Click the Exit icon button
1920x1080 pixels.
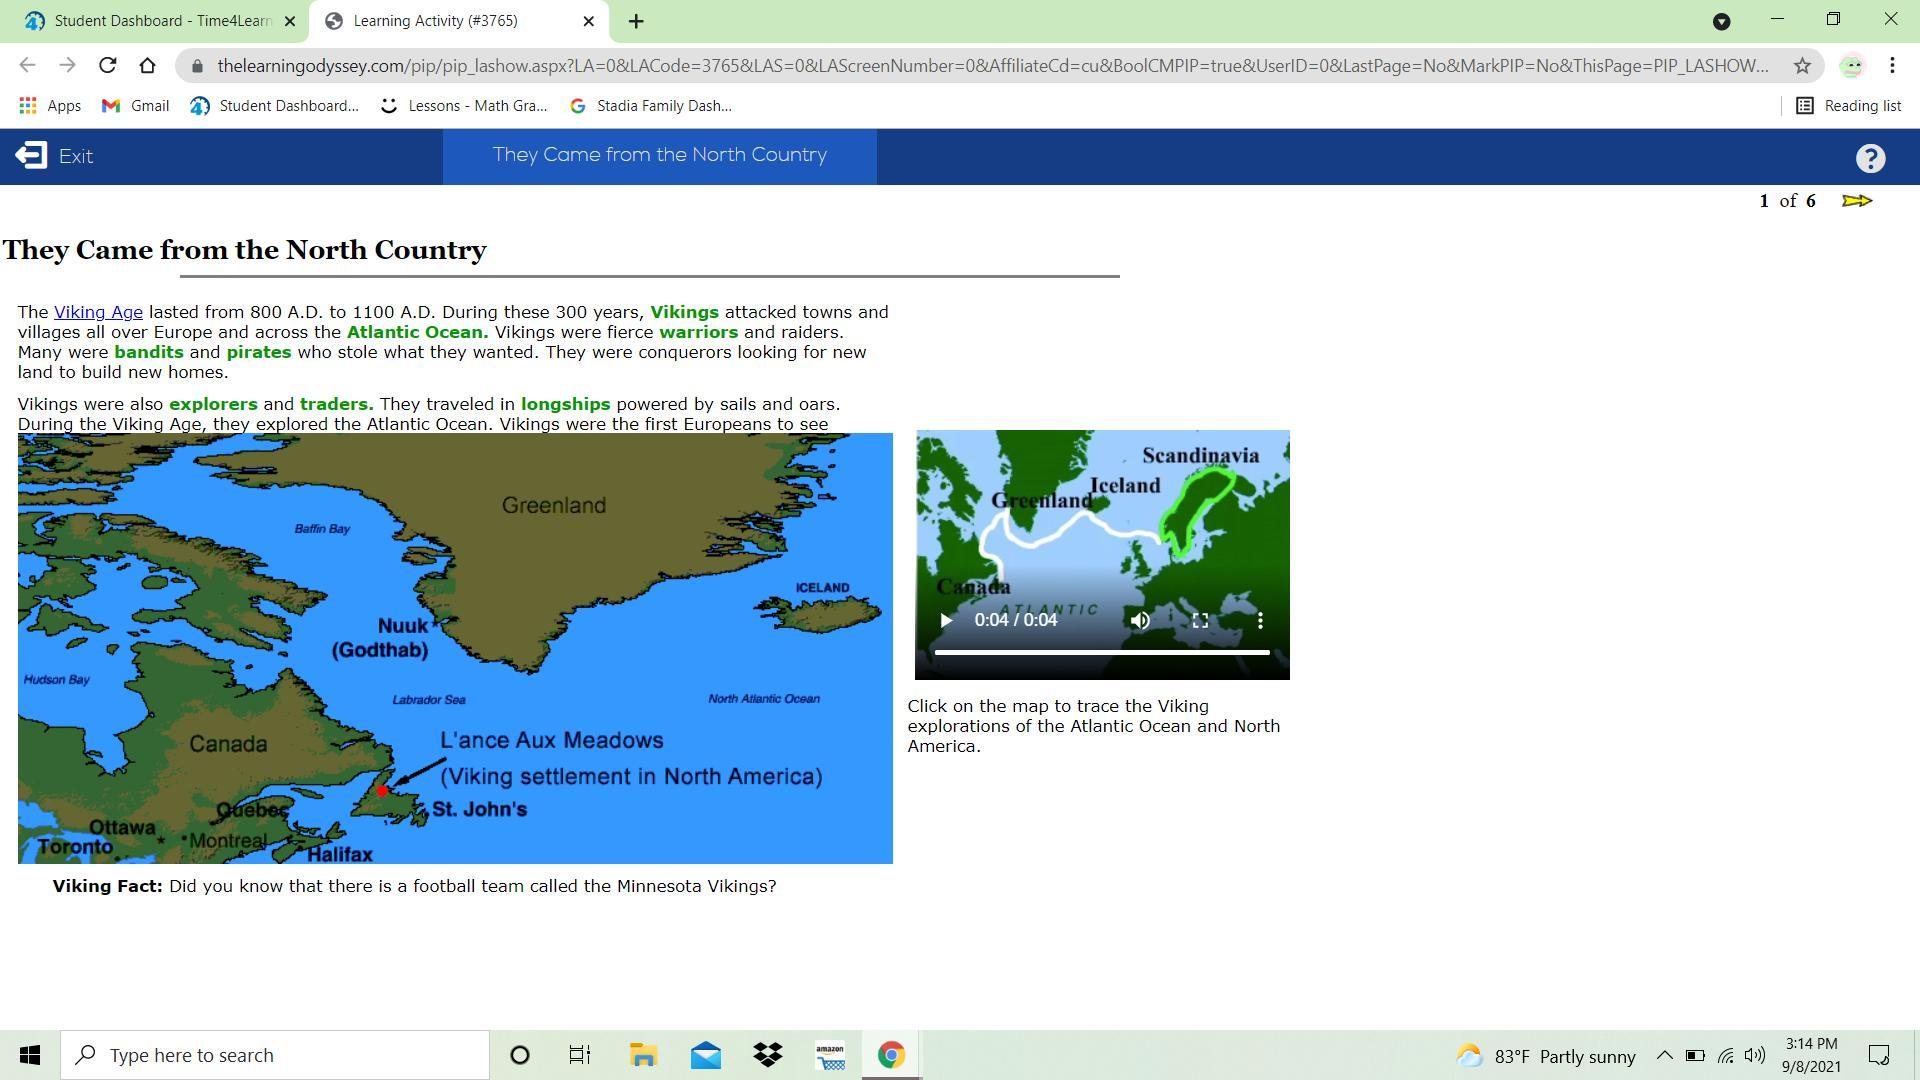pyautogui.click(x=31, y=156)
